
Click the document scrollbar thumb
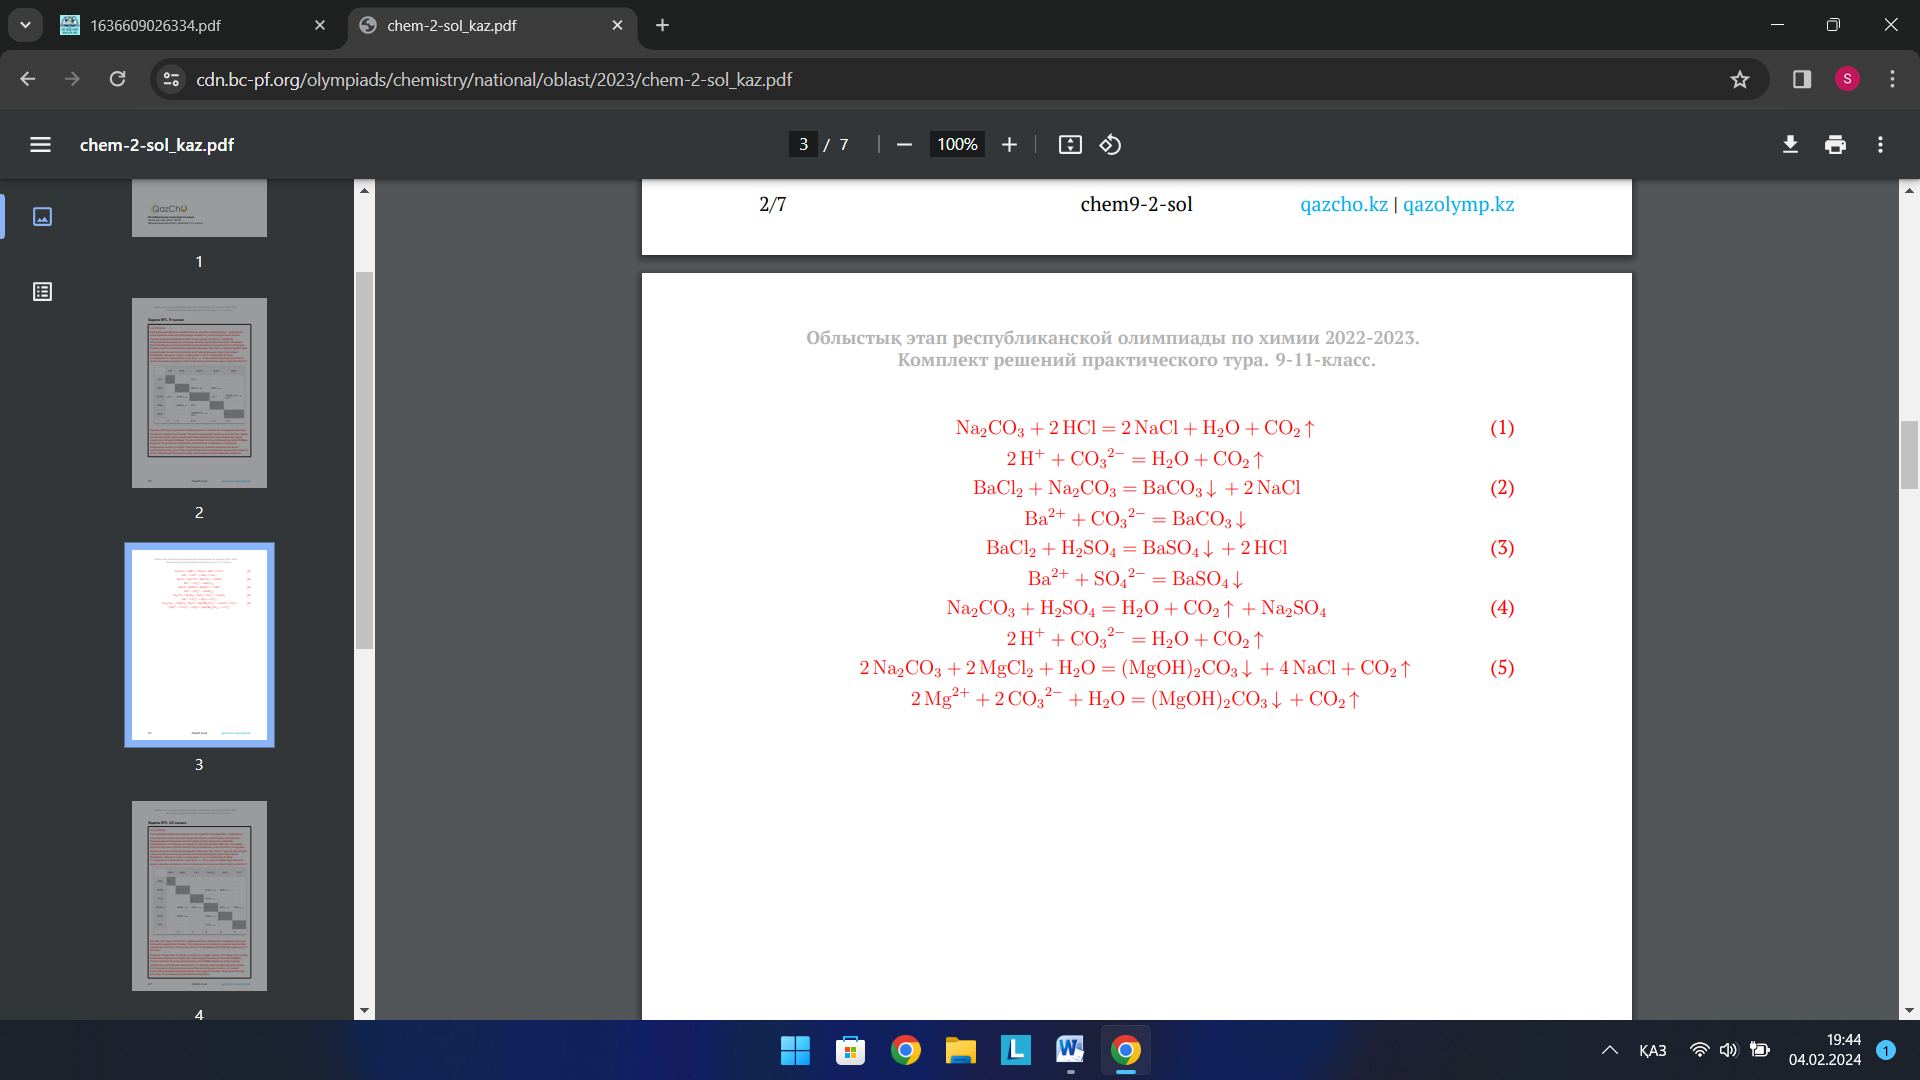pos(1909,455)
